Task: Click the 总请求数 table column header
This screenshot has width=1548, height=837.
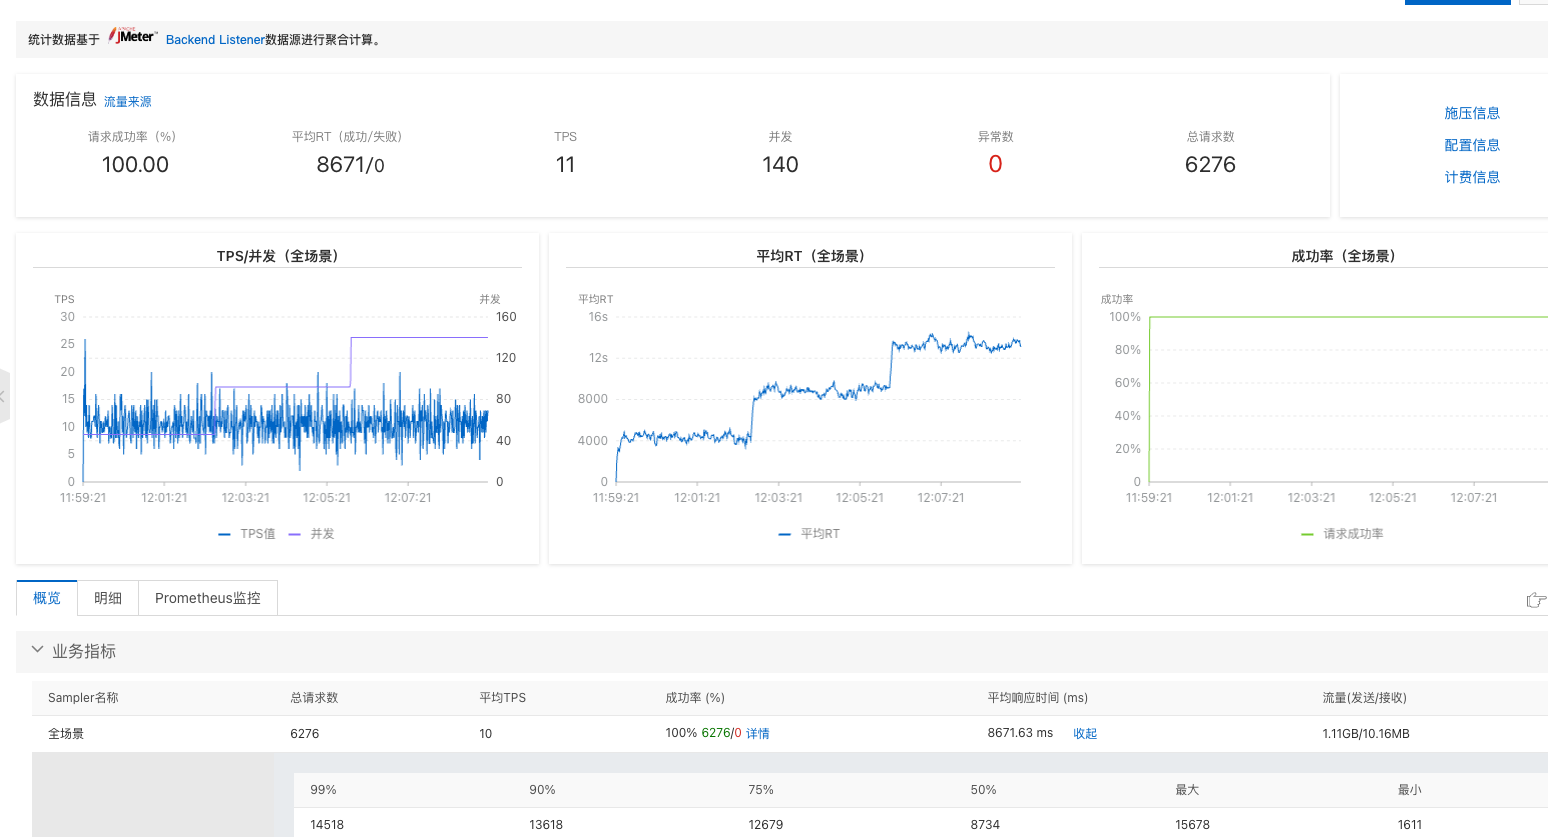Action: 314,698
